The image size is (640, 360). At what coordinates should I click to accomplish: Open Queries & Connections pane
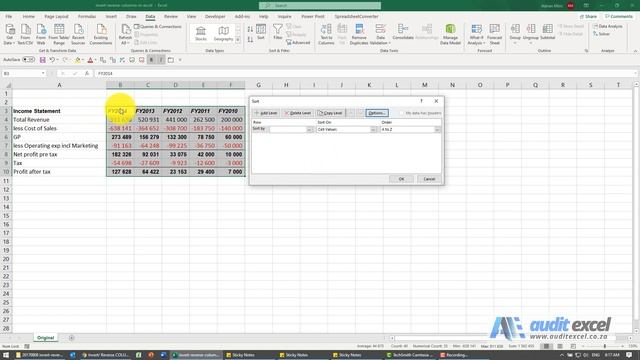[158, 27]
